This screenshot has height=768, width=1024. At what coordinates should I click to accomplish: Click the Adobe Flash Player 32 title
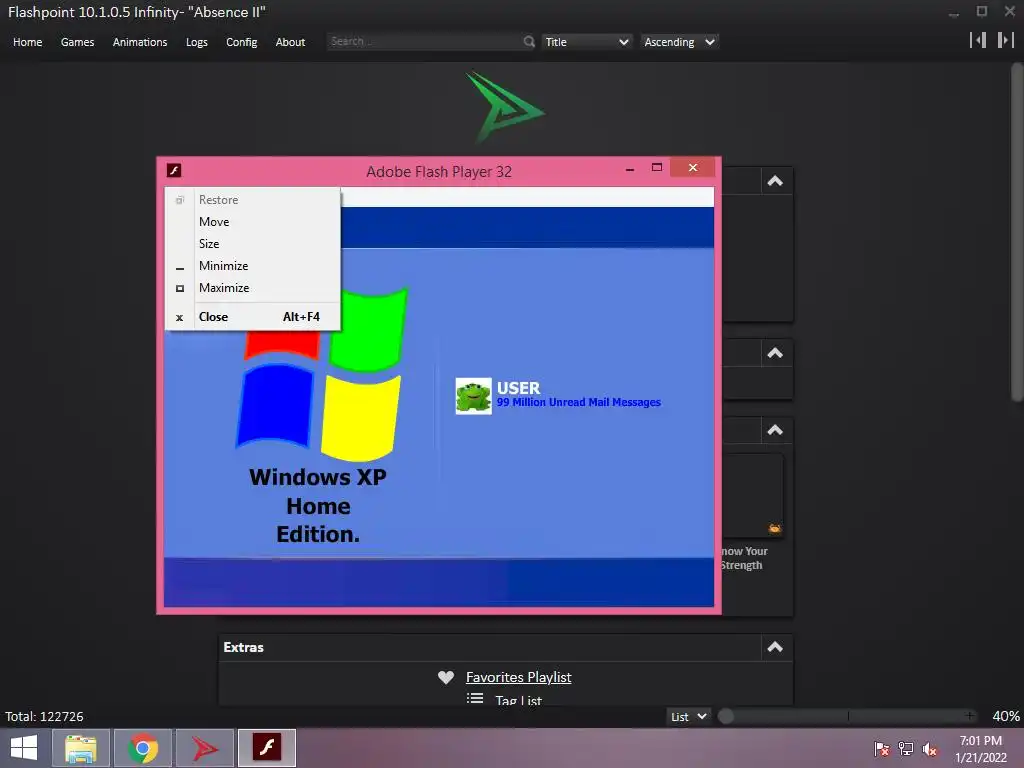439,172
